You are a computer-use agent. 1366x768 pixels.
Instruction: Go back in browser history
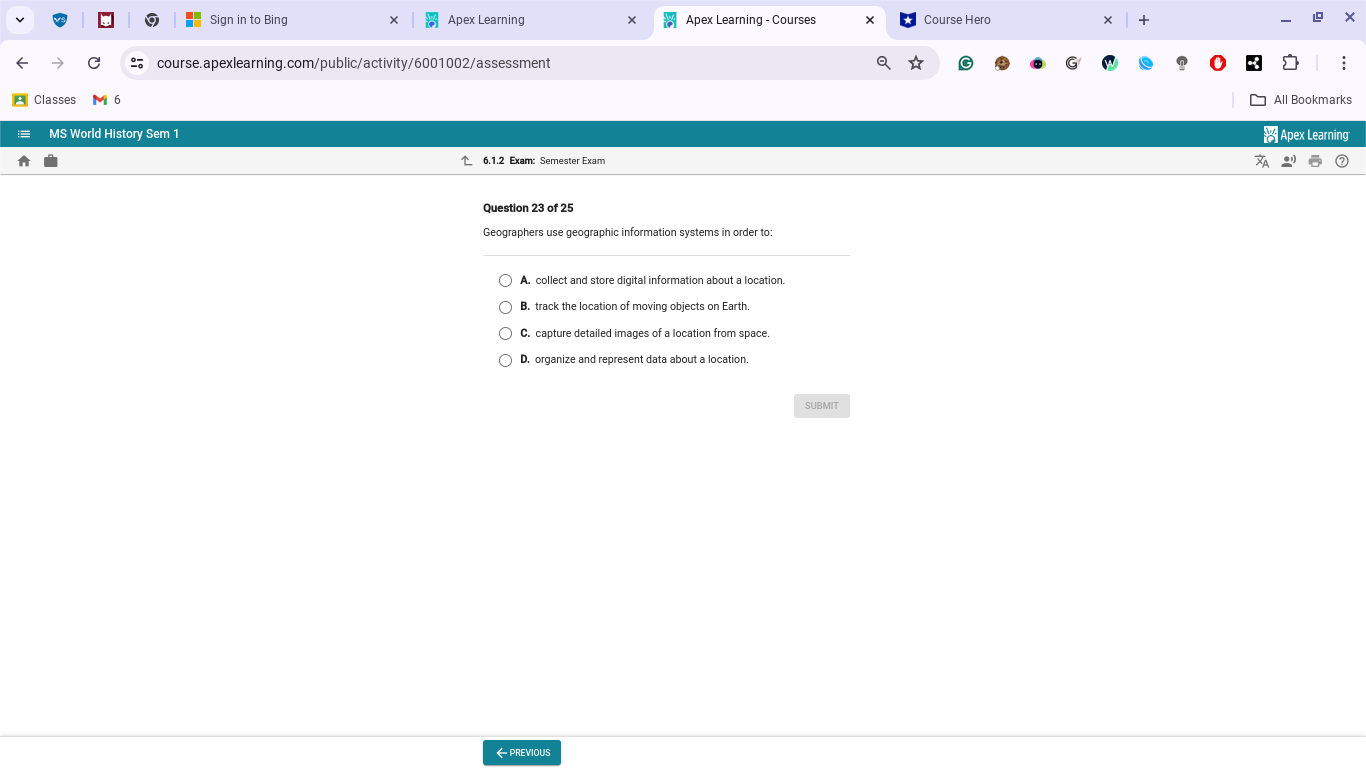(x=22, y=63)
